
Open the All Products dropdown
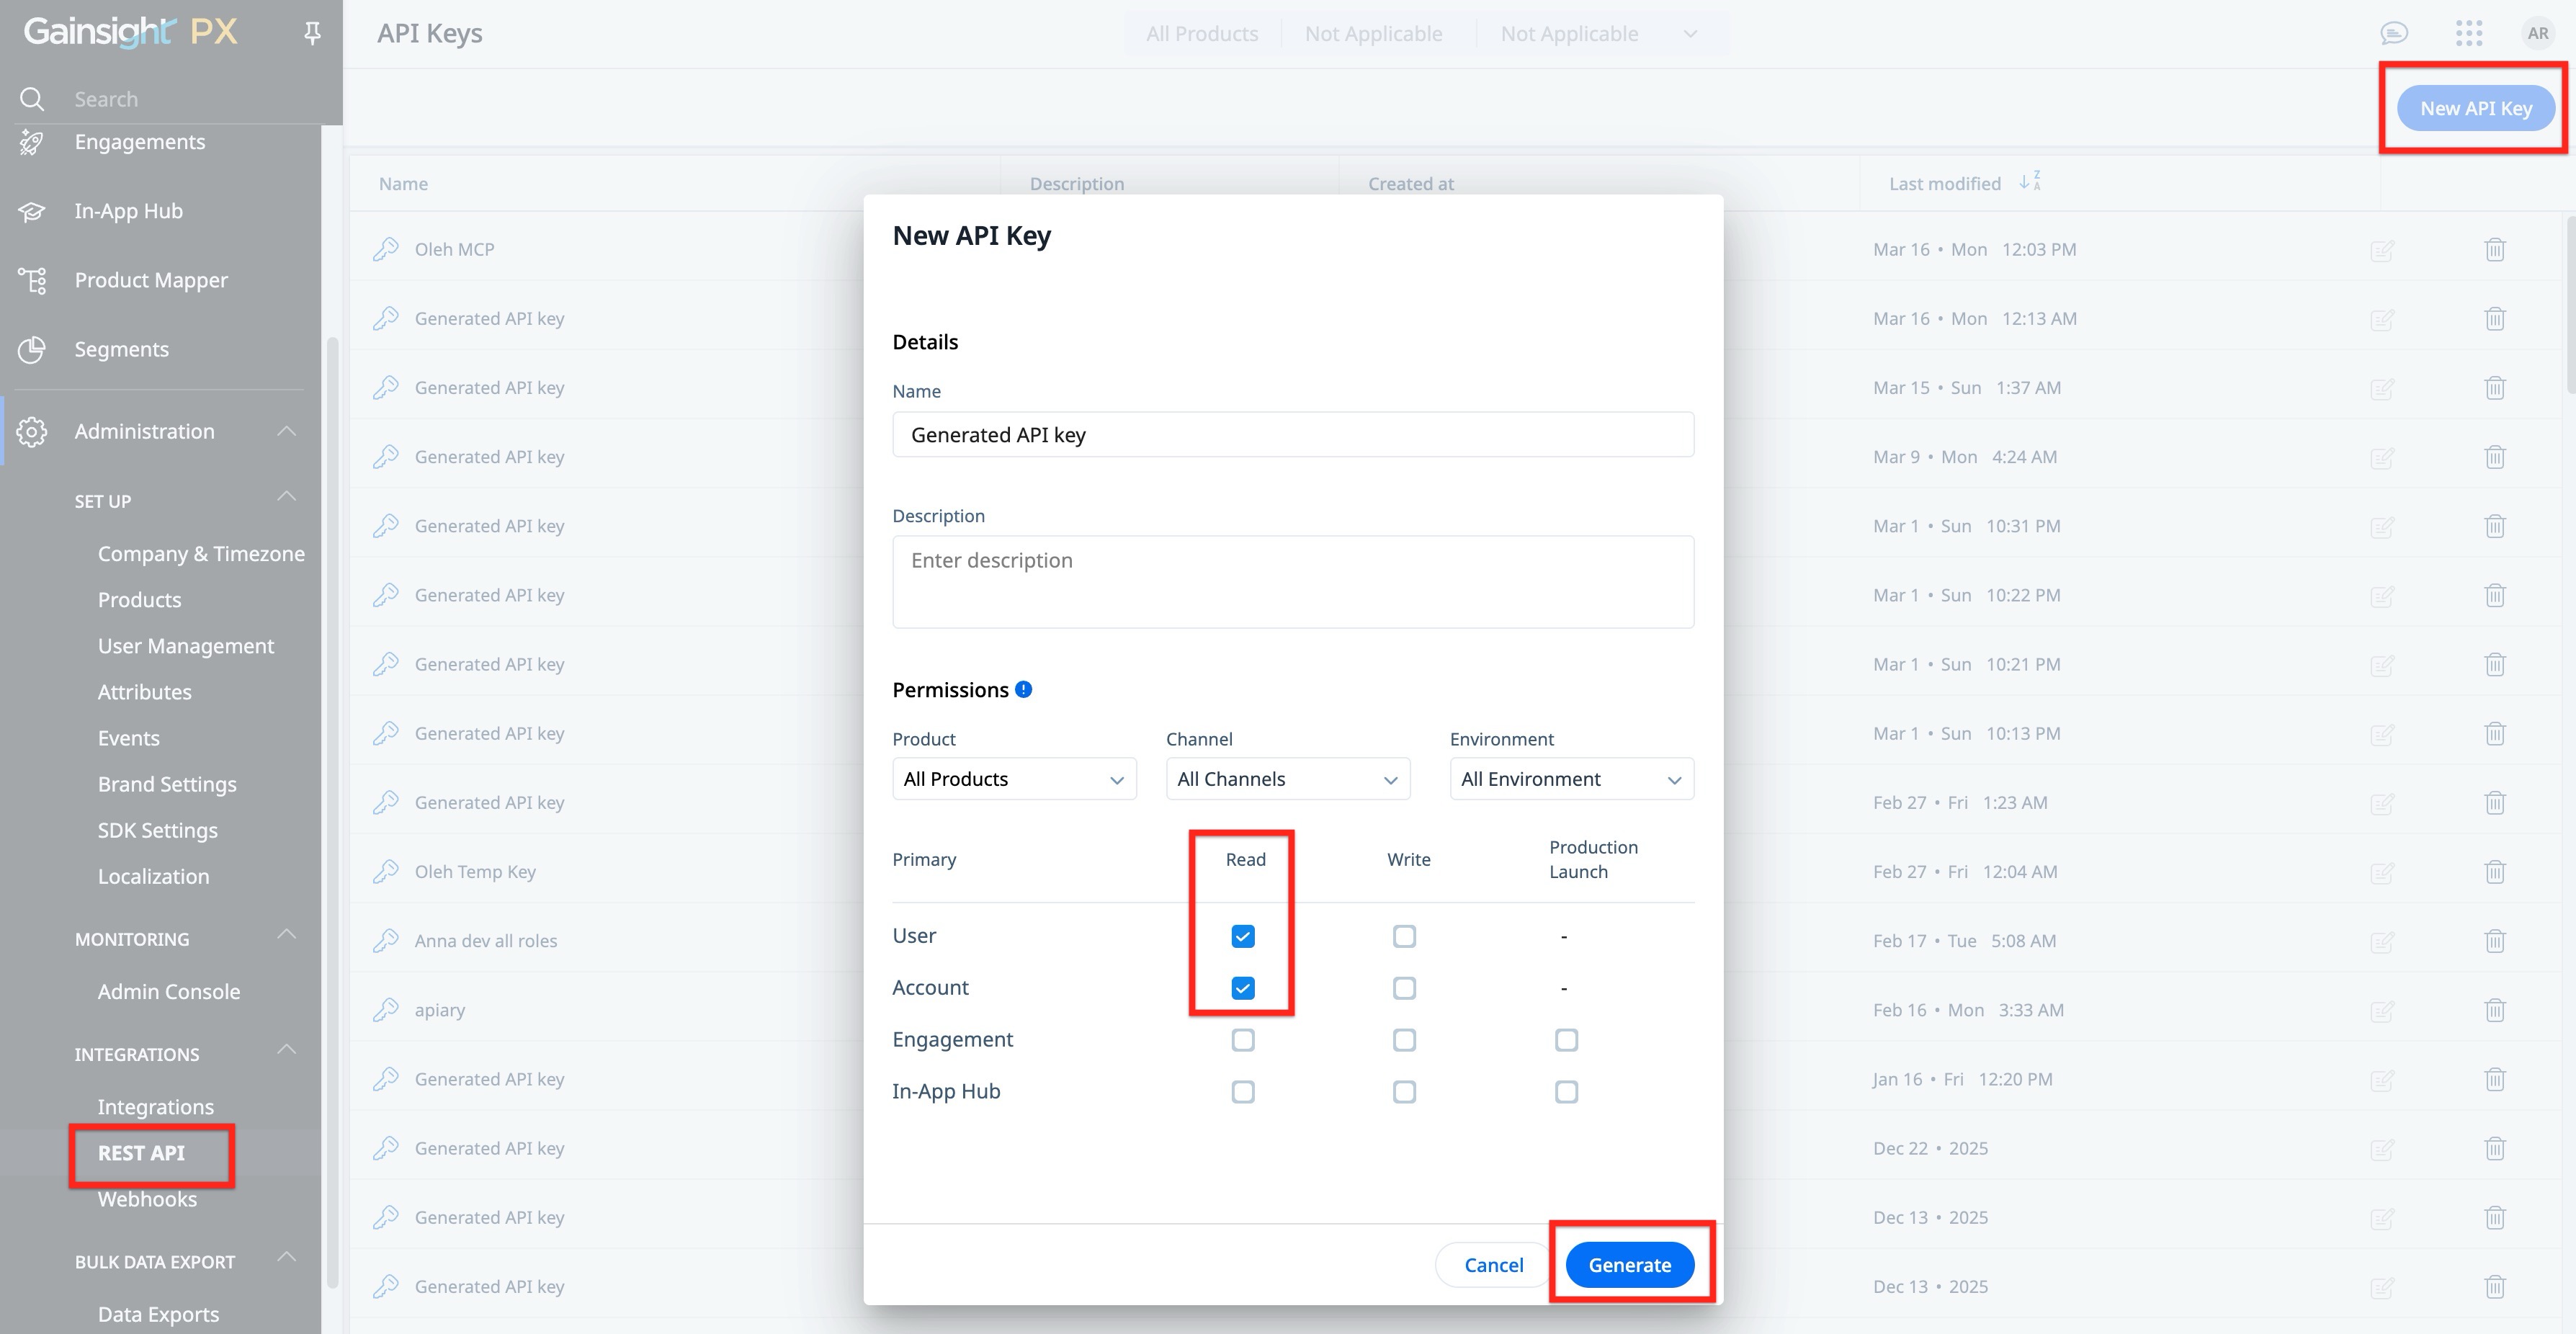click(x=1014, y=779)
